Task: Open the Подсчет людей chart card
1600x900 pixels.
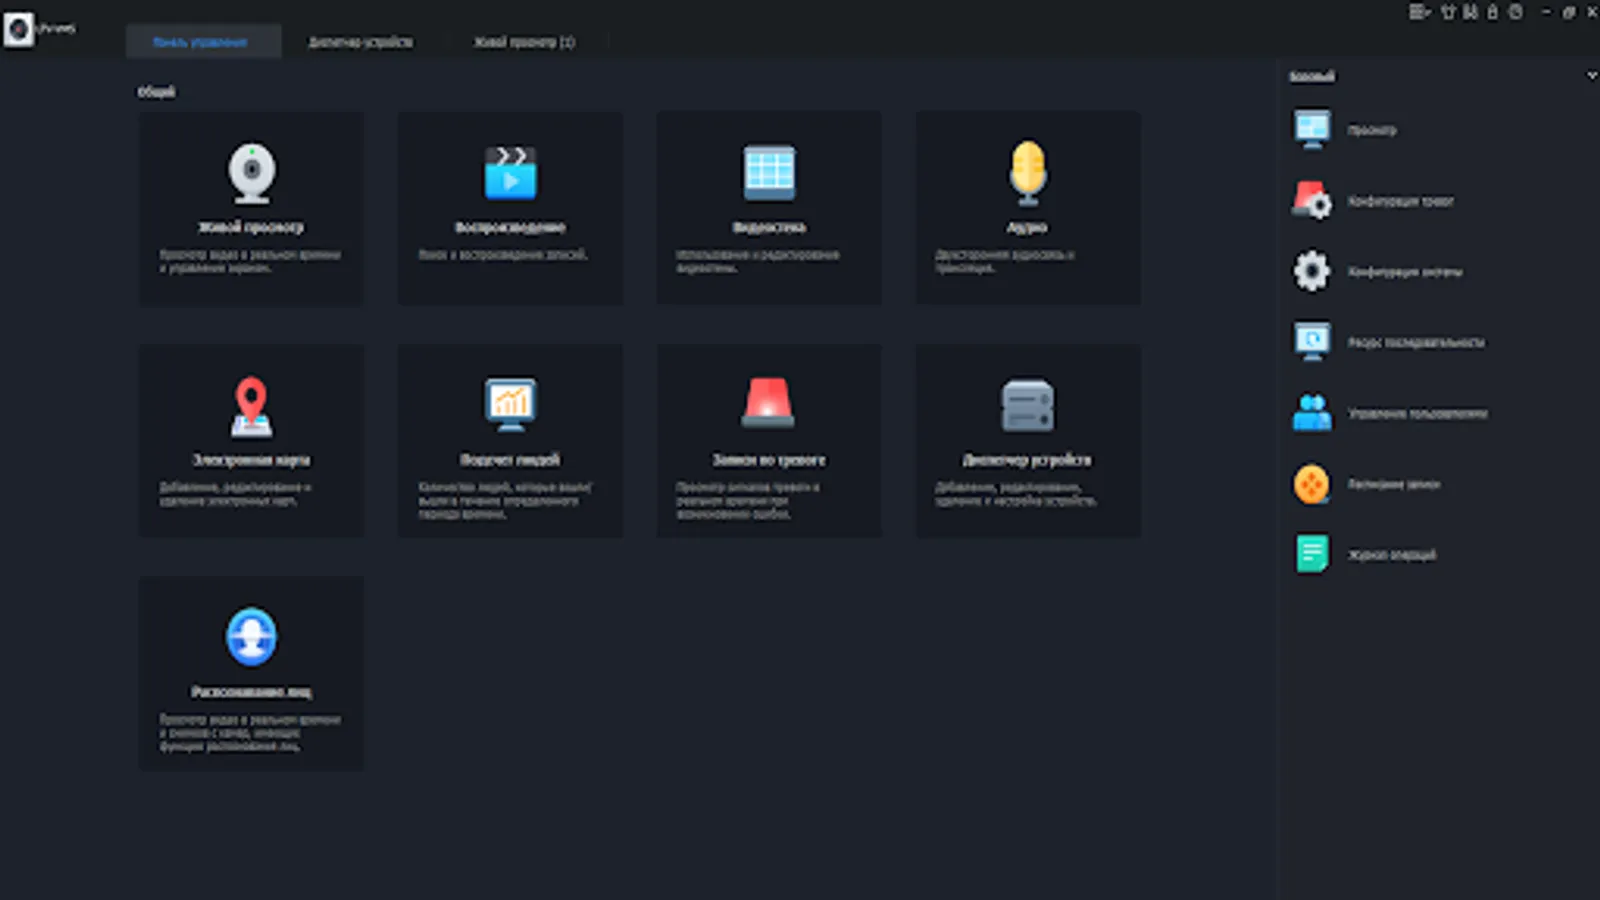Action: 510,441
